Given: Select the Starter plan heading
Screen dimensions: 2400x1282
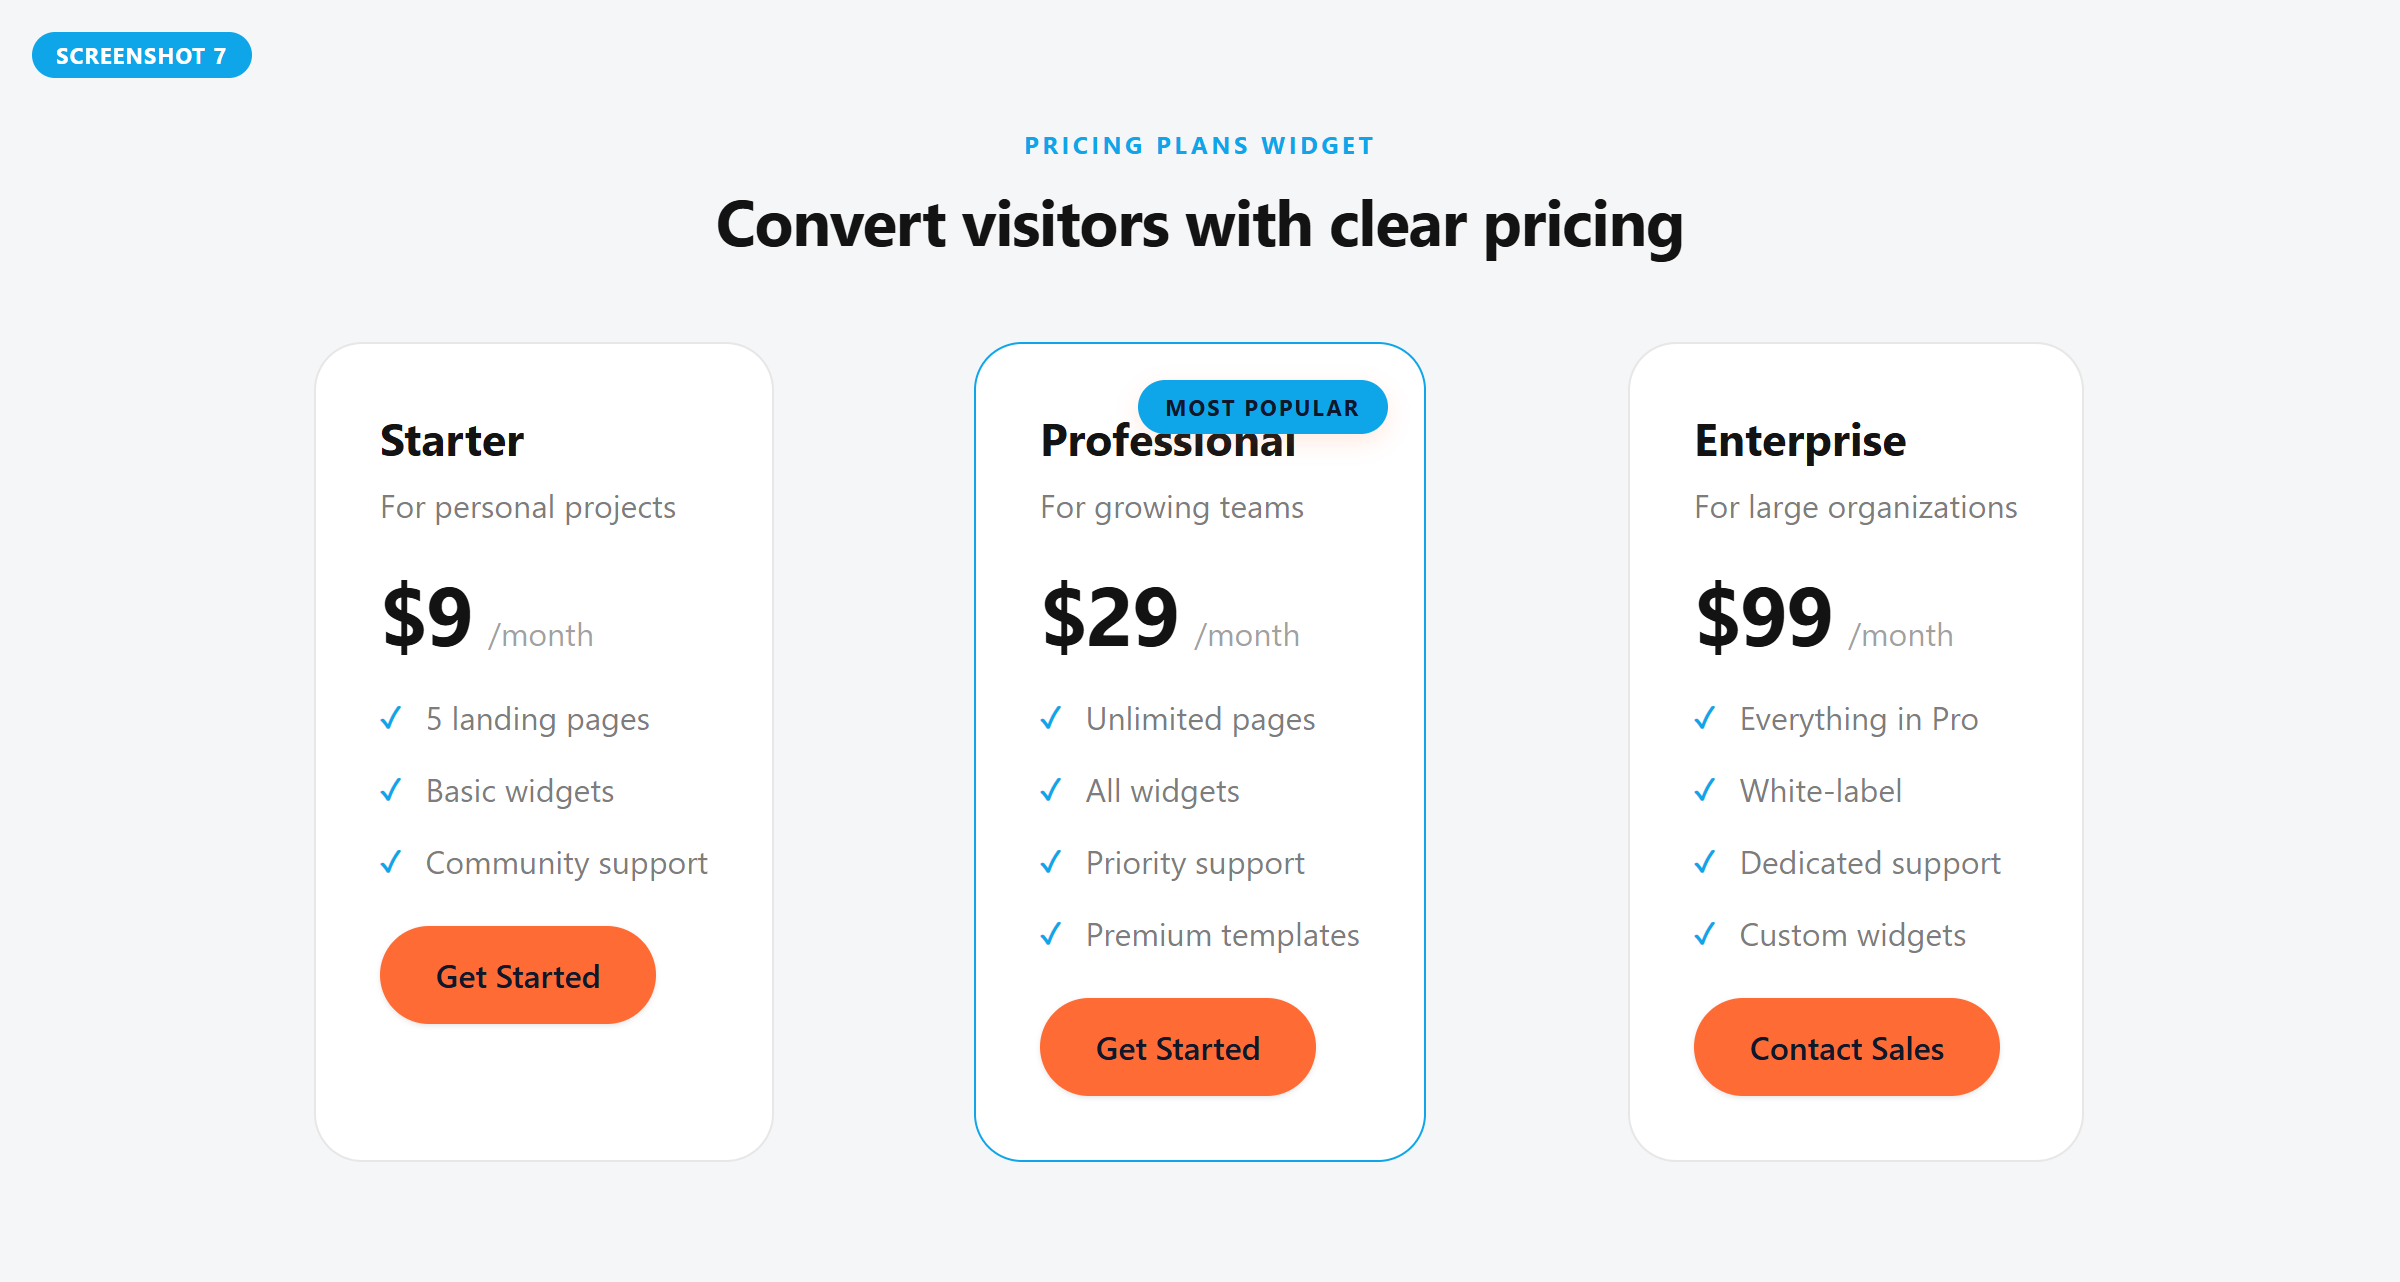Looking at the screenshot, I should 451,439.
